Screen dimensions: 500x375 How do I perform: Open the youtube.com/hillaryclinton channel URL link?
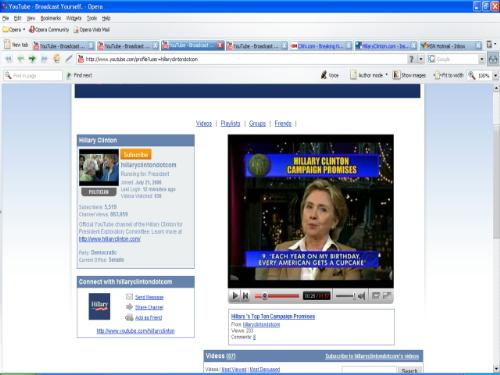(x=135, y=331)
